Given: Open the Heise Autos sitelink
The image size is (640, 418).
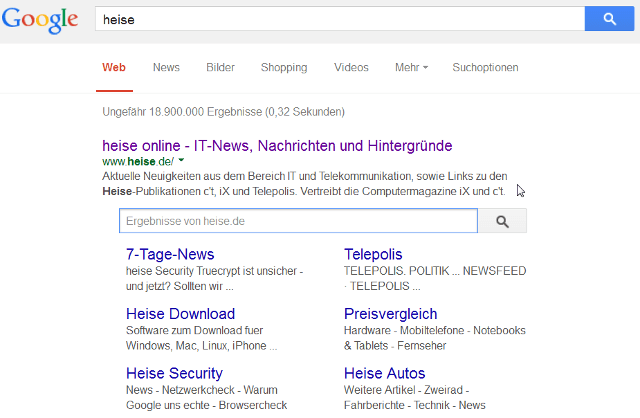Looking at the screenshot, I should [x=384, y=374].
